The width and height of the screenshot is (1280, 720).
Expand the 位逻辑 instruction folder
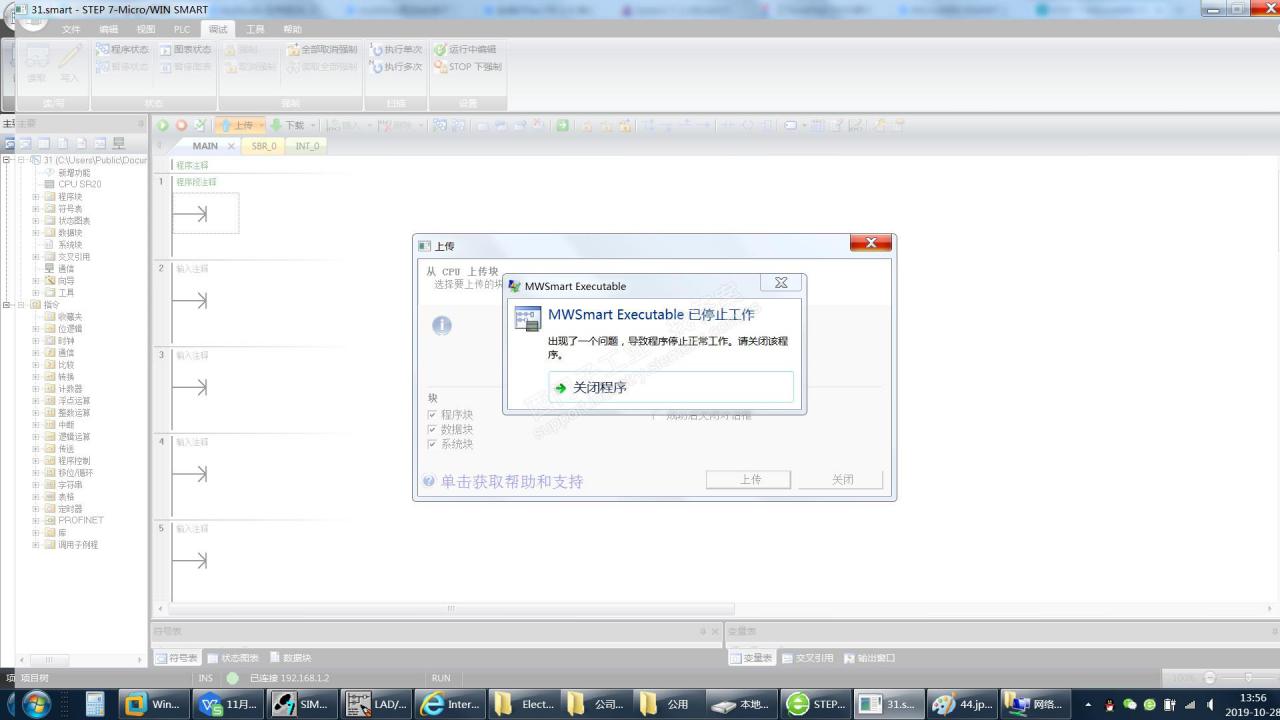(x=36, y=329)
